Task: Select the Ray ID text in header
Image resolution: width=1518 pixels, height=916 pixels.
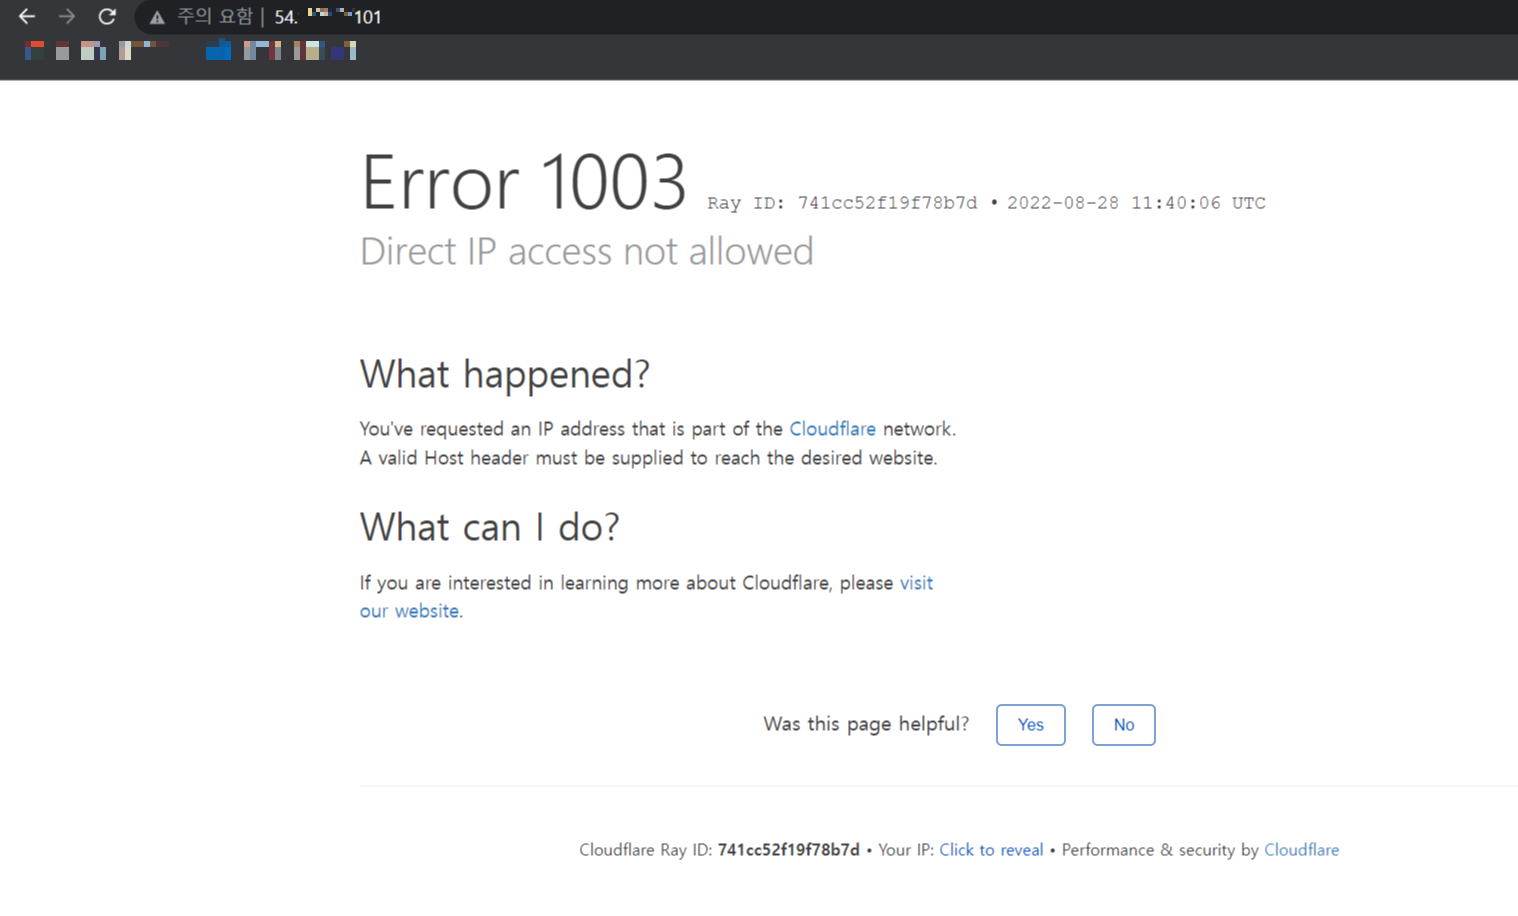Action: (842, 203)
